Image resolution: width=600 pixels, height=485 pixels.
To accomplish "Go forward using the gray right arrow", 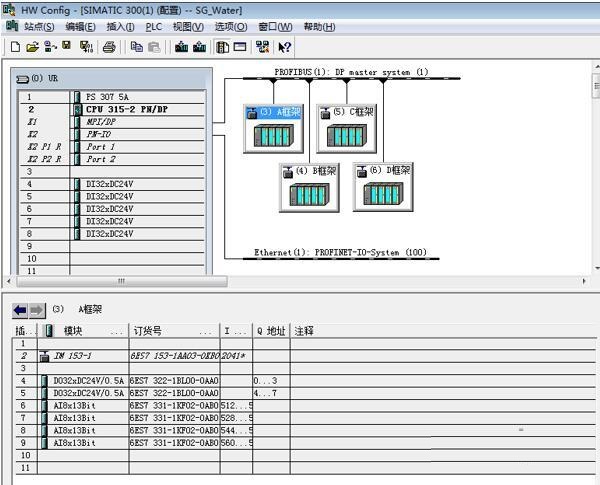I will tap(37, 310).
